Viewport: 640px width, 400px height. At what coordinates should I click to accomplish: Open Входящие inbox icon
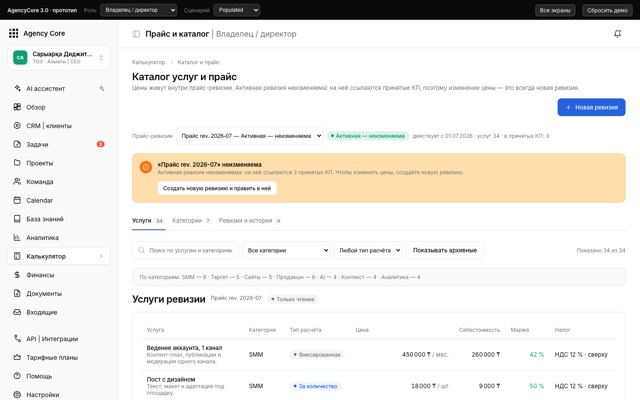point(17,312)
